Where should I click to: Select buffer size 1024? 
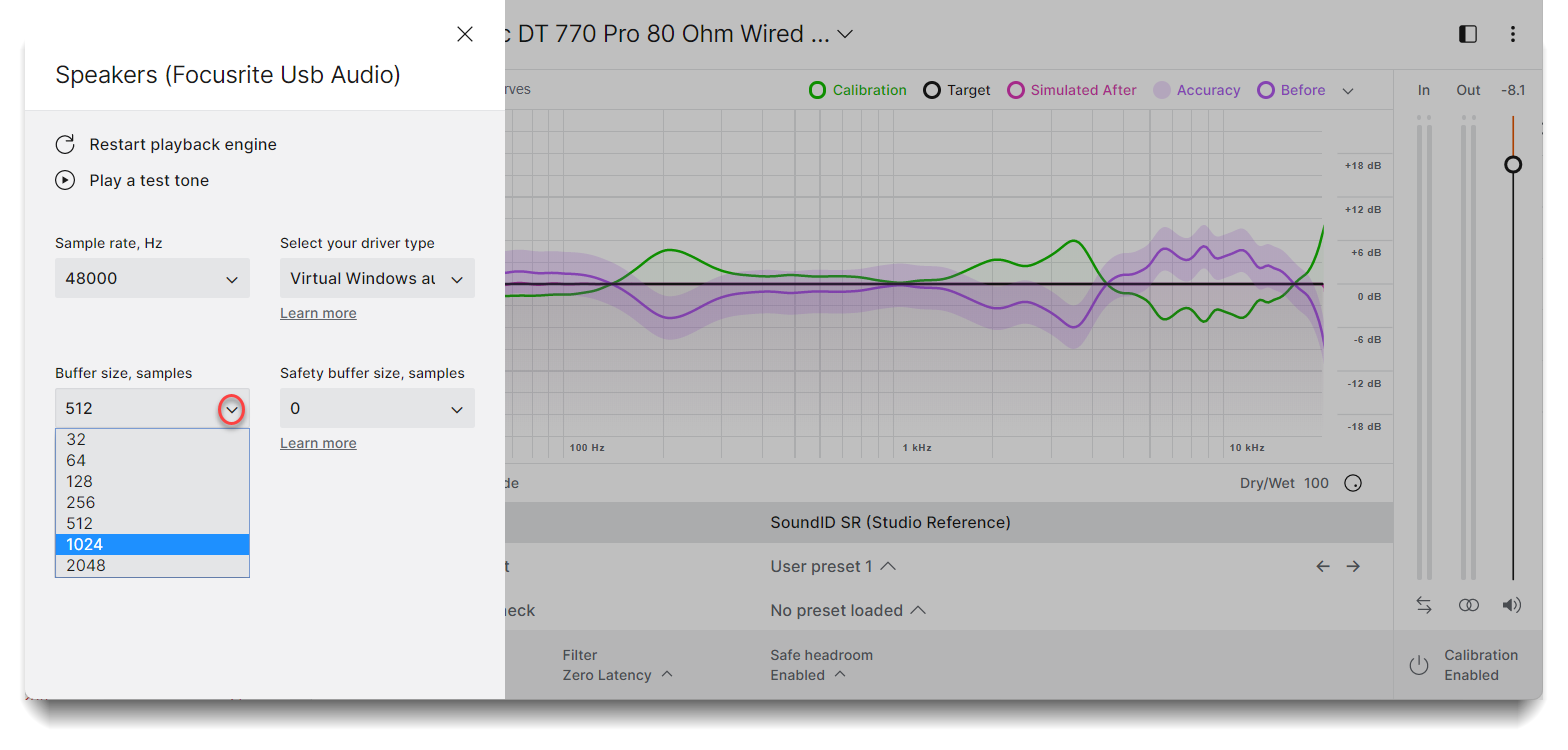(152, 544)
